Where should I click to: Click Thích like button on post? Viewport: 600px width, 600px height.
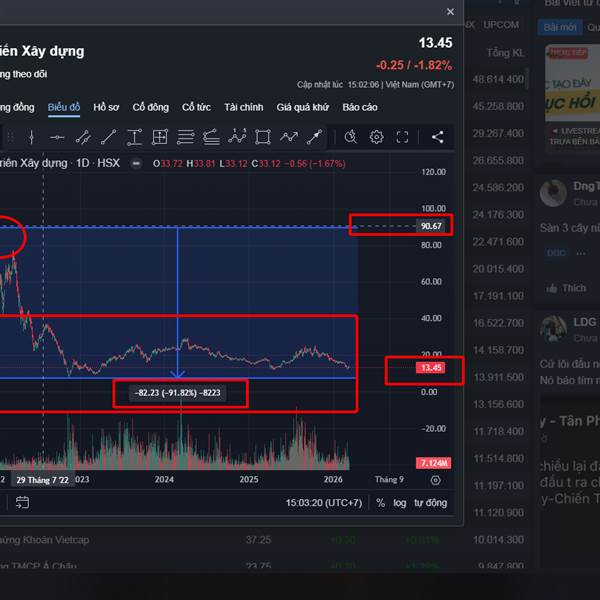point(566,288)
